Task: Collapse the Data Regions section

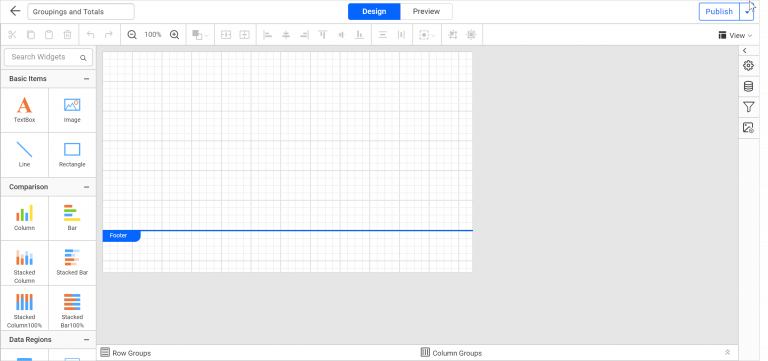Action: (x=87, y=339)
